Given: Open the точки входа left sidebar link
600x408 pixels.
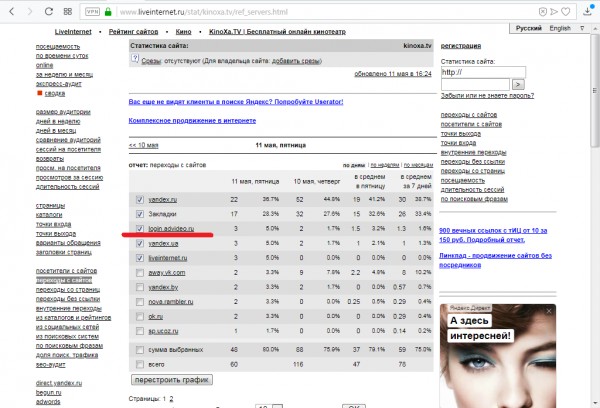Looking at the screenshot, I should (53, 224).
